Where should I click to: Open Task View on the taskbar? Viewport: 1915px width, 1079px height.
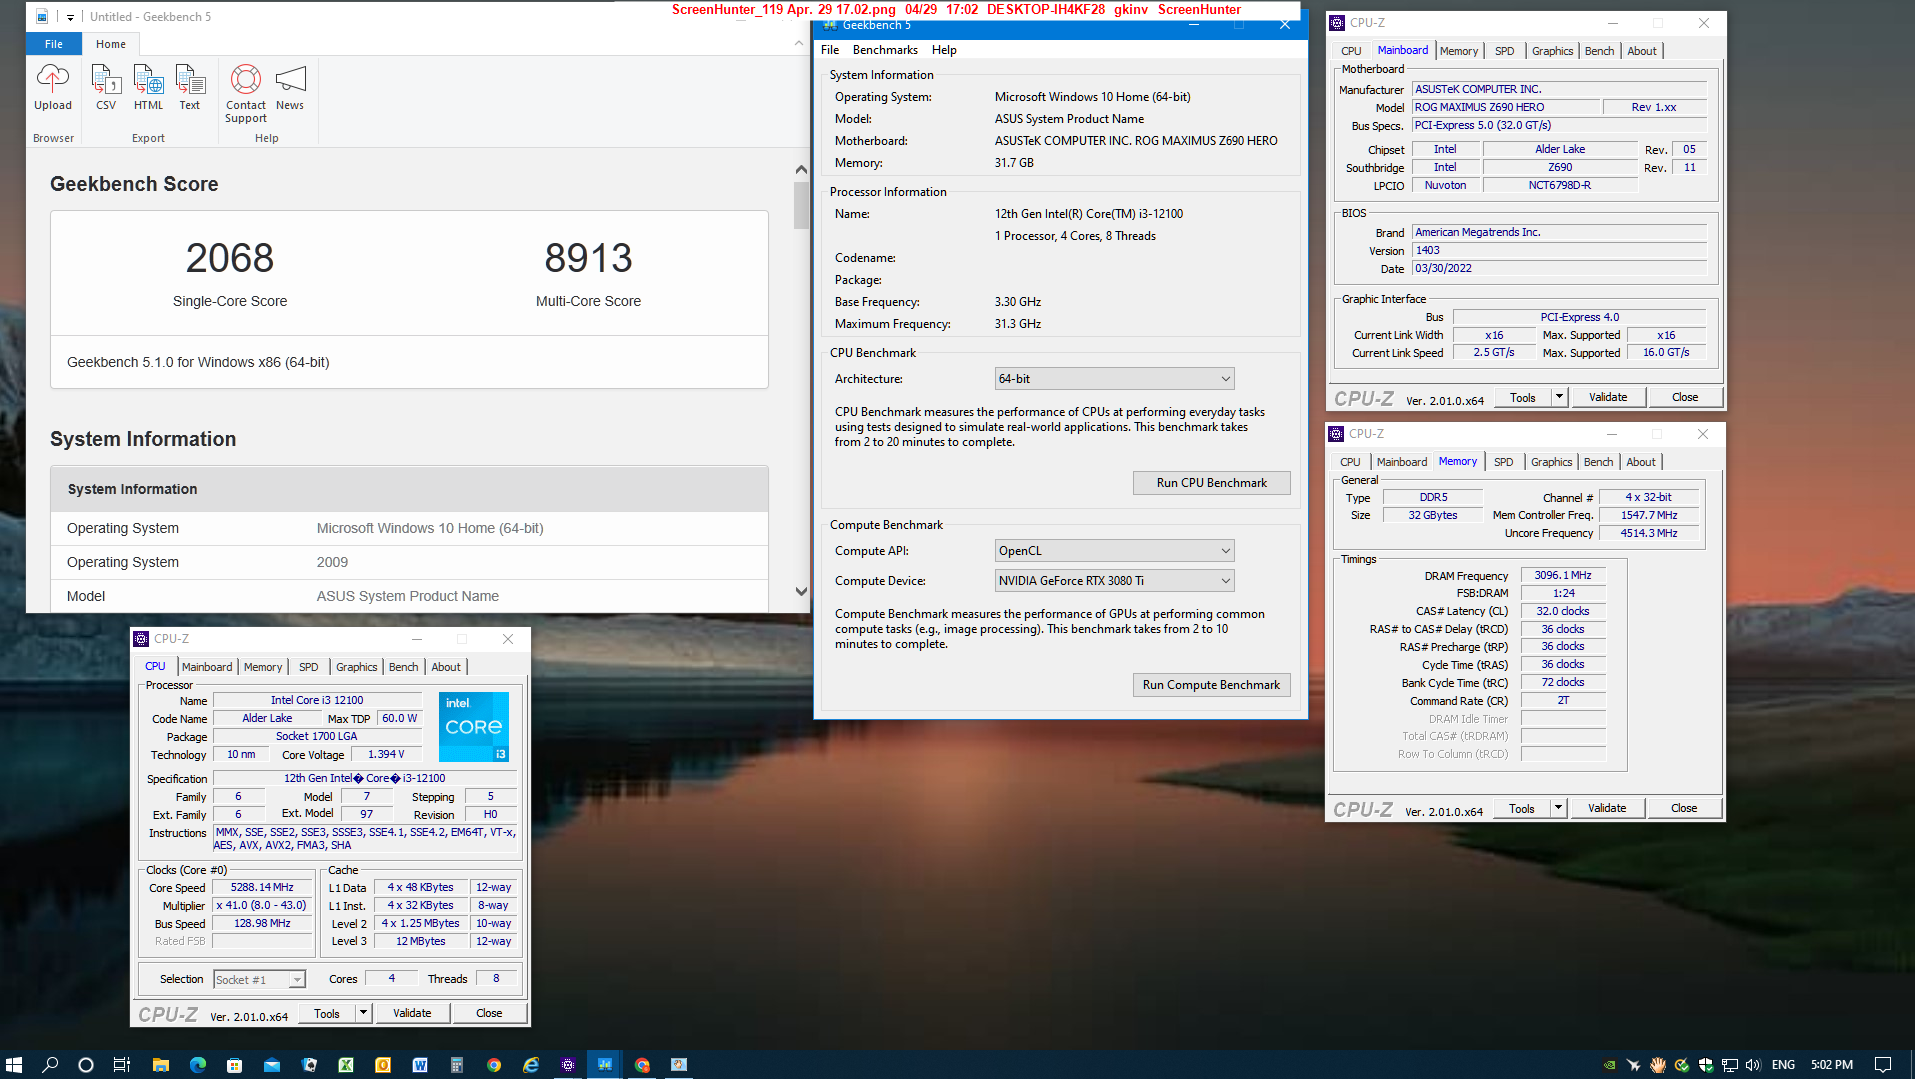[x=122, y=1064]
